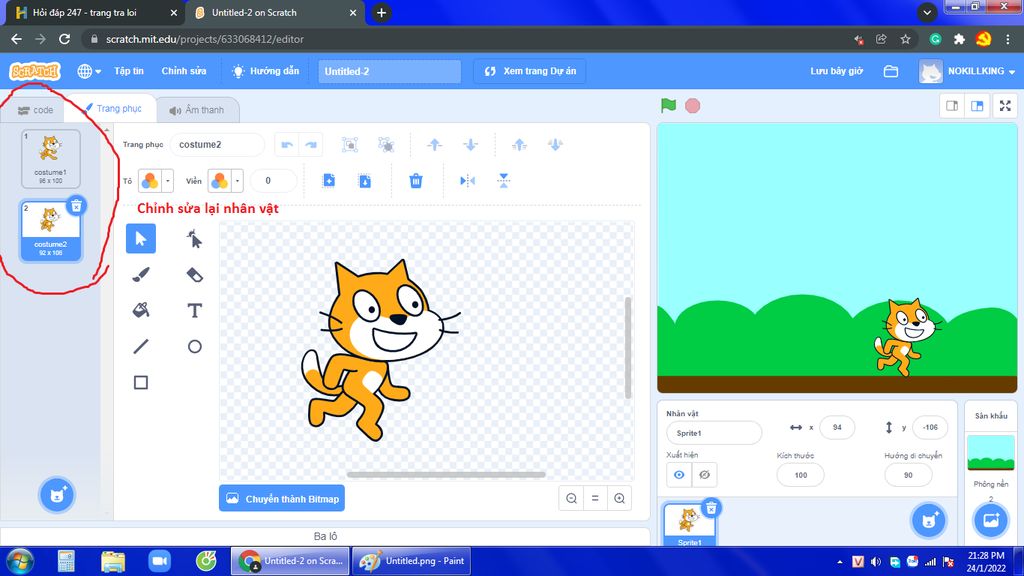Click the green flag to run project
The image size is (1024, 576).
[x=668, y=106]
